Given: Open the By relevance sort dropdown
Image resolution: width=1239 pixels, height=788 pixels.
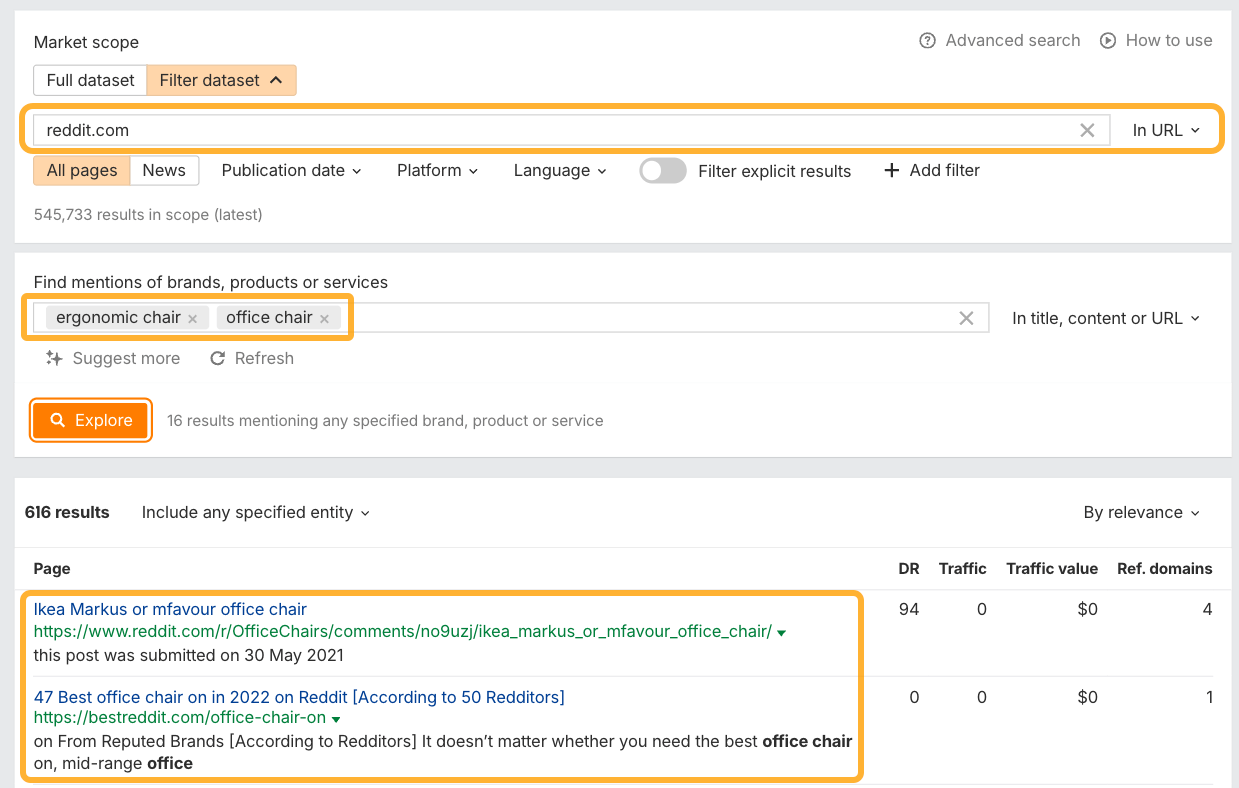Looking at the screenshot, I should click(1141, 512).
